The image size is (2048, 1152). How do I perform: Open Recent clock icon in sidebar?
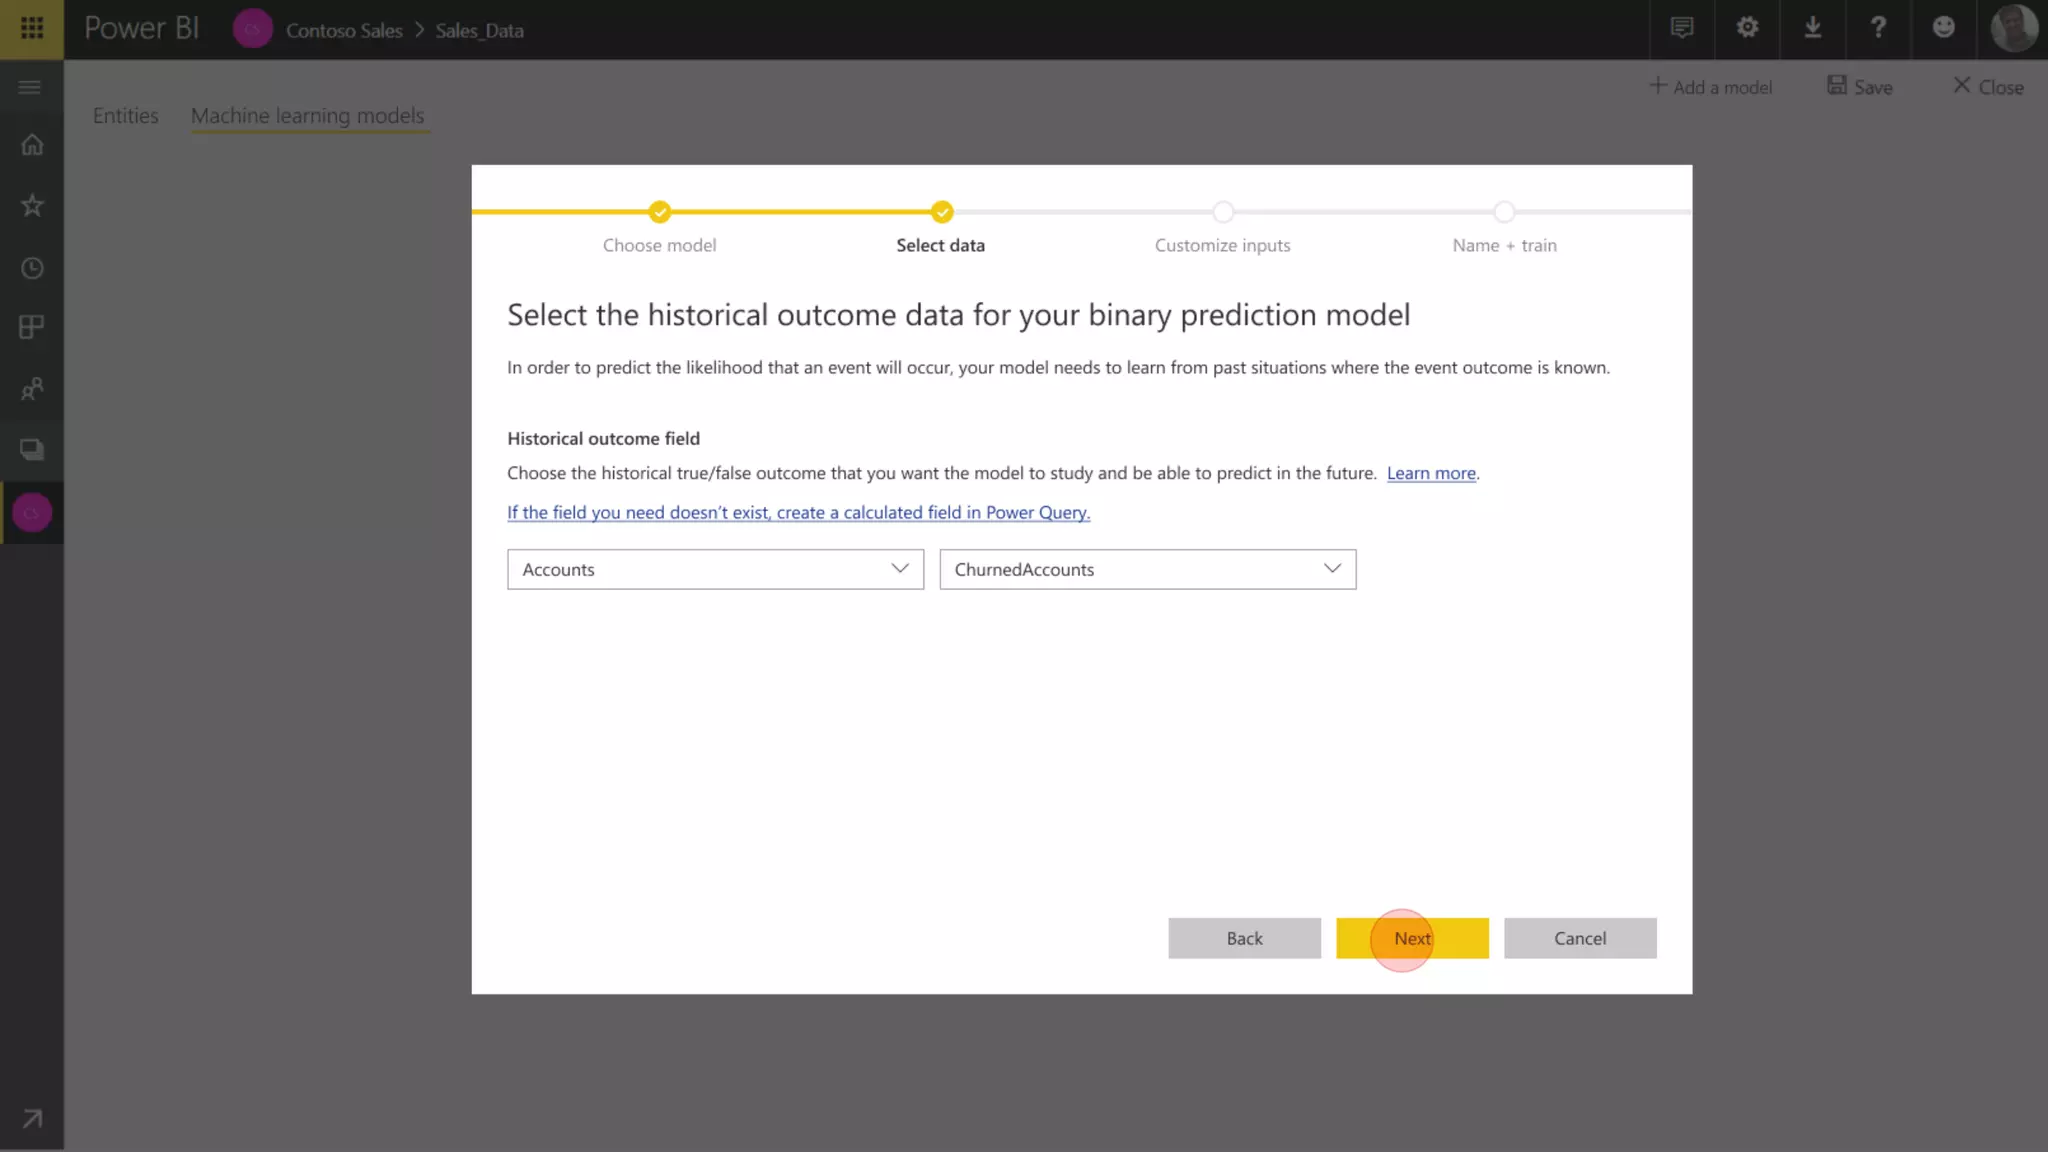coord(32,268)
